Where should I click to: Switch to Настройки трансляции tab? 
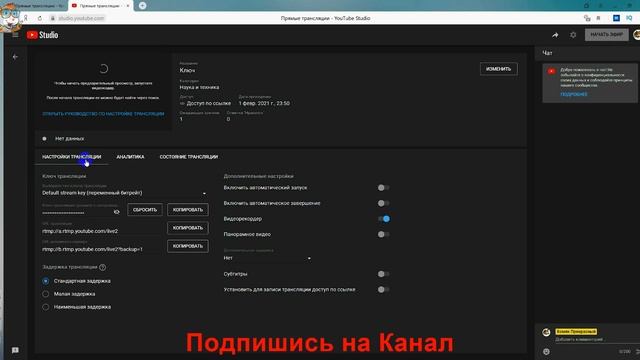71,157
